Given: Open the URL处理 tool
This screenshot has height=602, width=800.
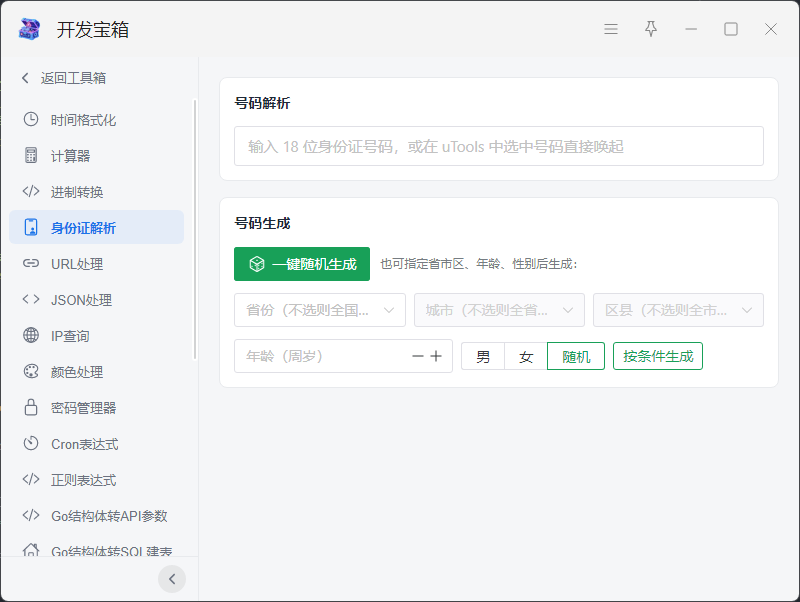Looking at the screenshot, I should [96, 264].
